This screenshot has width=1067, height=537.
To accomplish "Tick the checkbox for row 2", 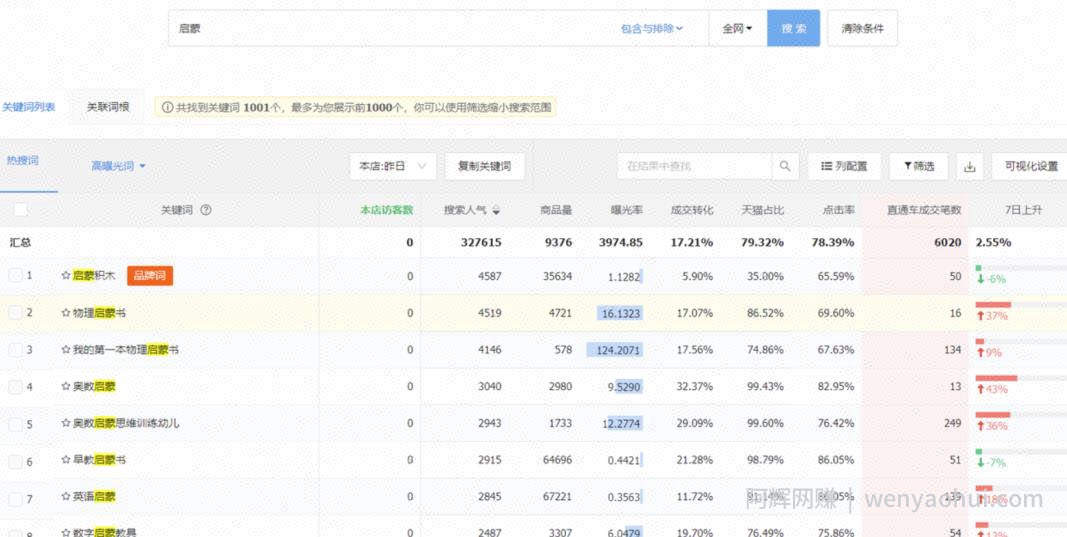I will point(15,313).
